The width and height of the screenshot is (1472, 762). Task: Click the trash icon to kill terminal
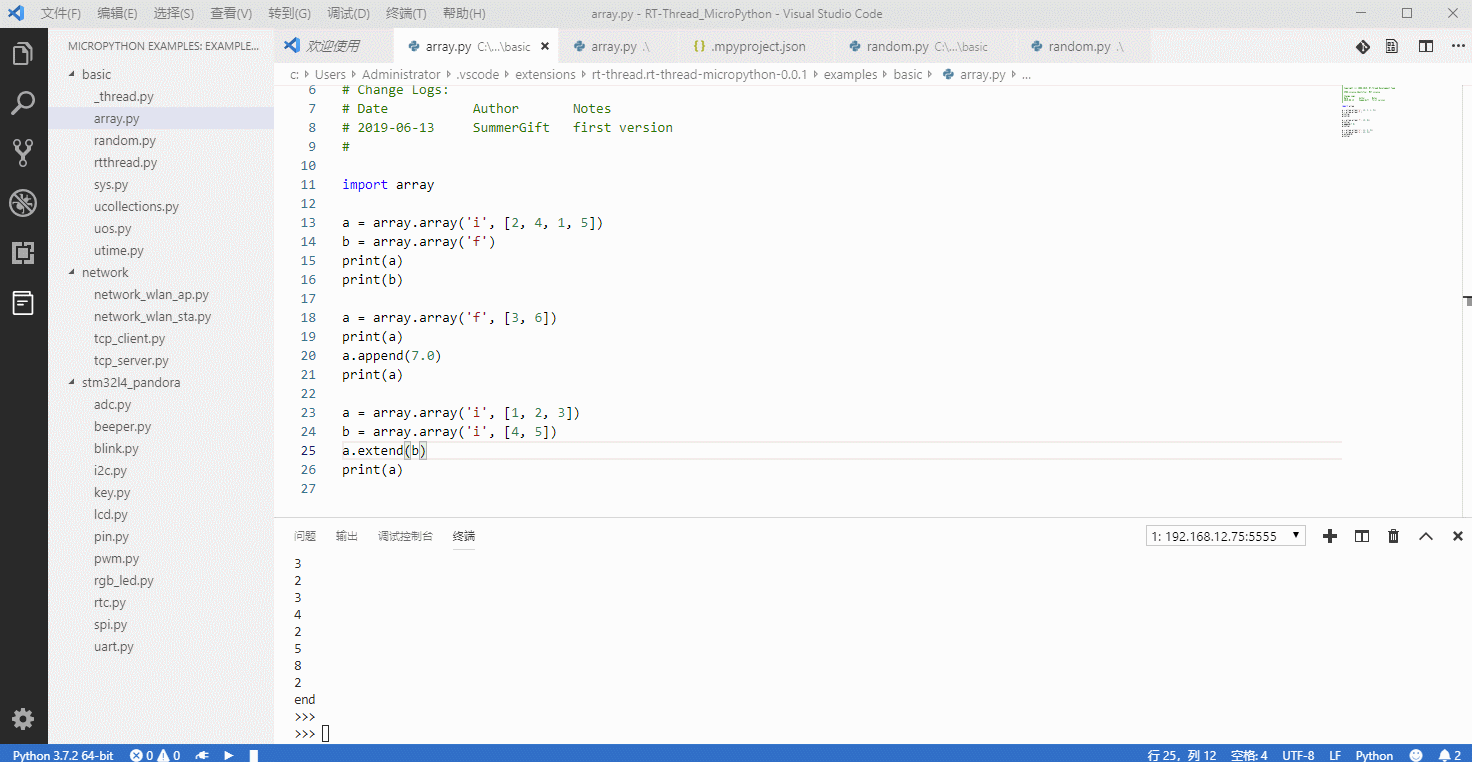coord(1393,535)
